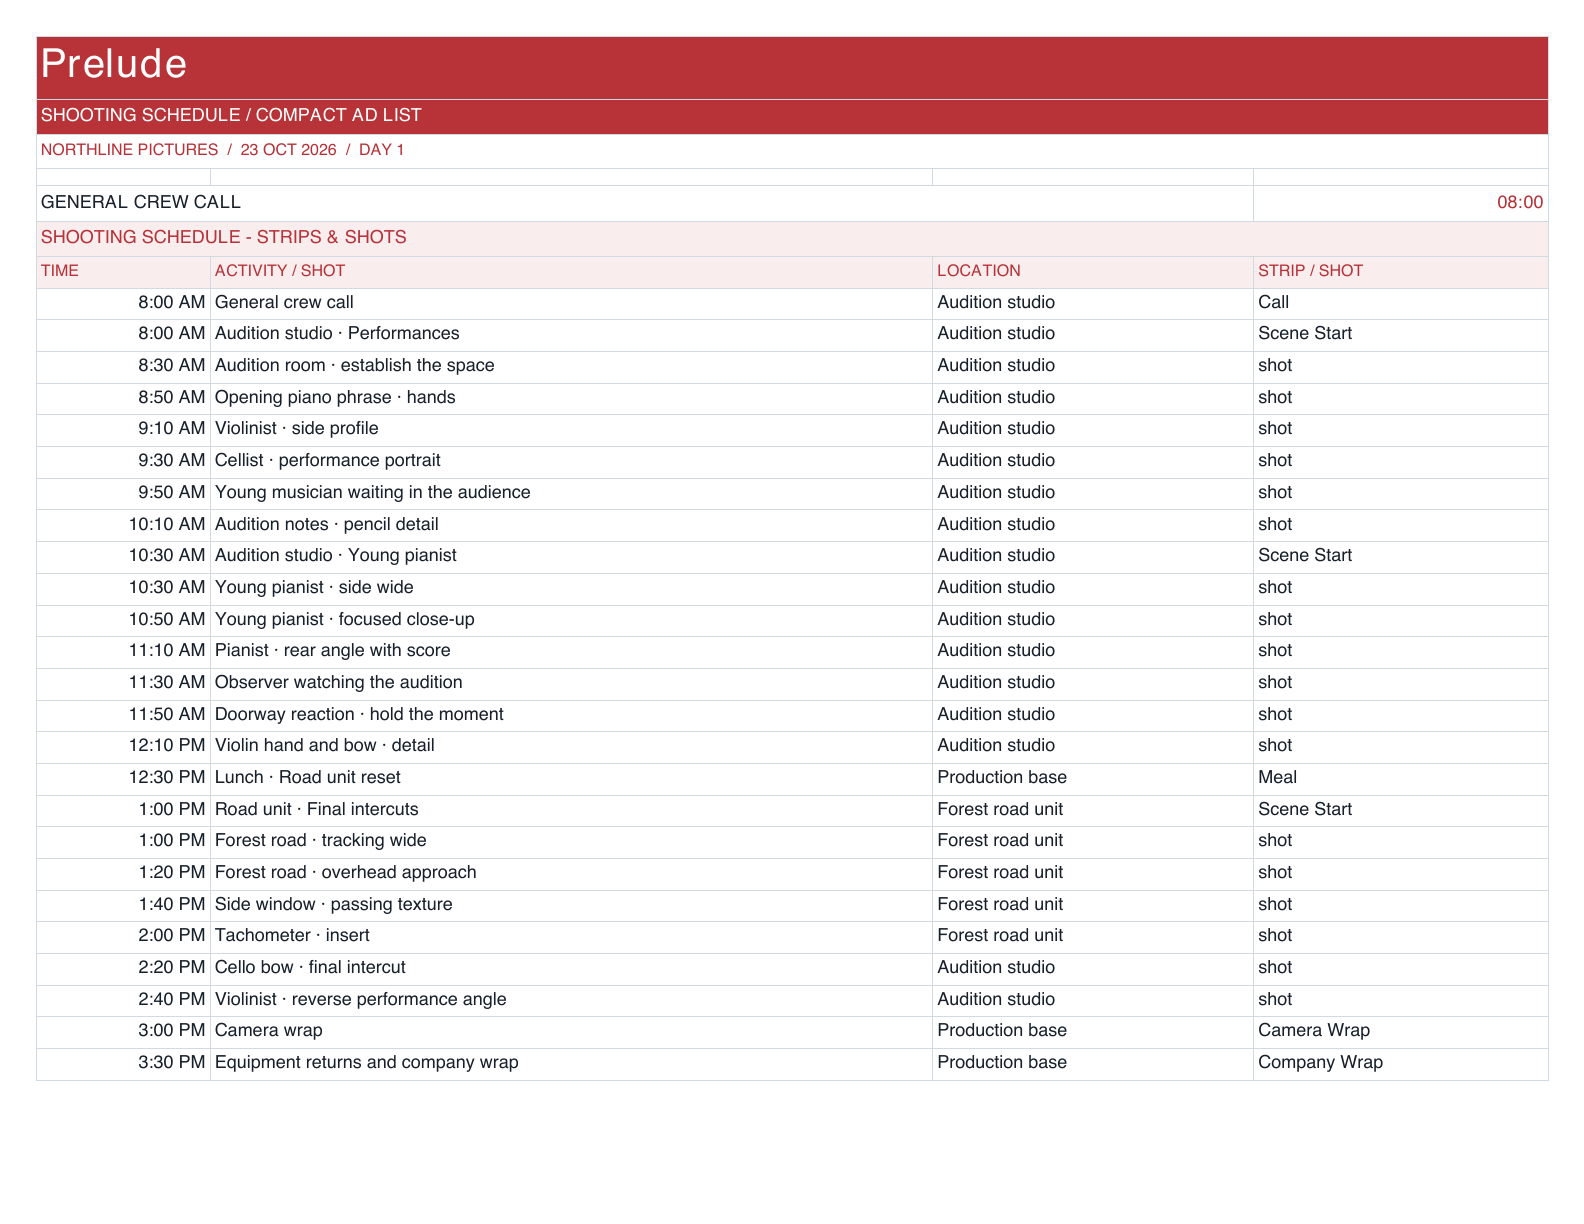Select 'Violinist · side profile' cell

pyautogui.click(x=571, y=430)
